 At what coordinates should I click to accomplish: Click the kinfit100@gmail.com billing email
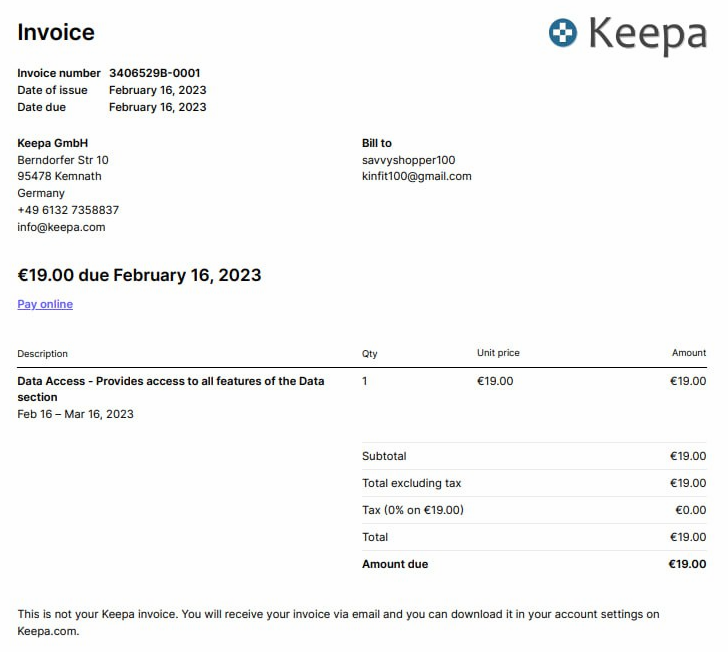click(416, 176)
